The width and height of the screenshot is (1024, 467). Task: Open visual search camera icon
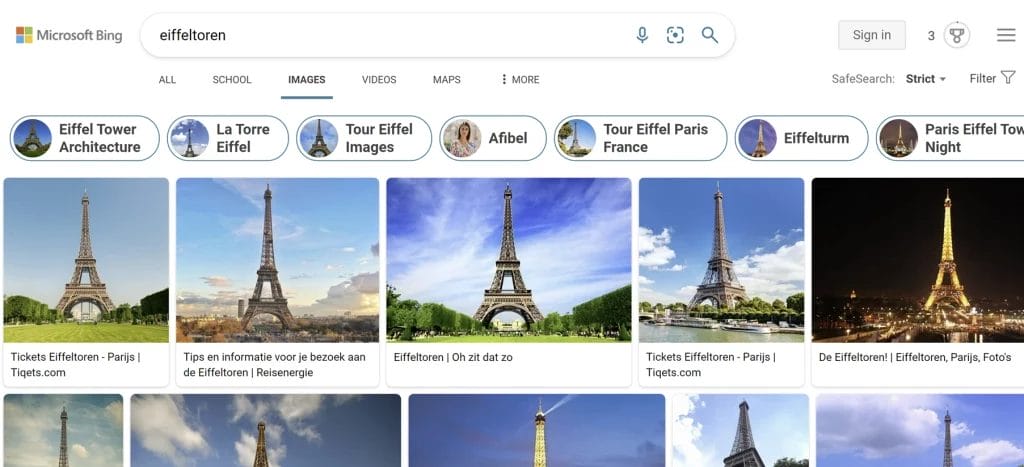click(676, 35)
